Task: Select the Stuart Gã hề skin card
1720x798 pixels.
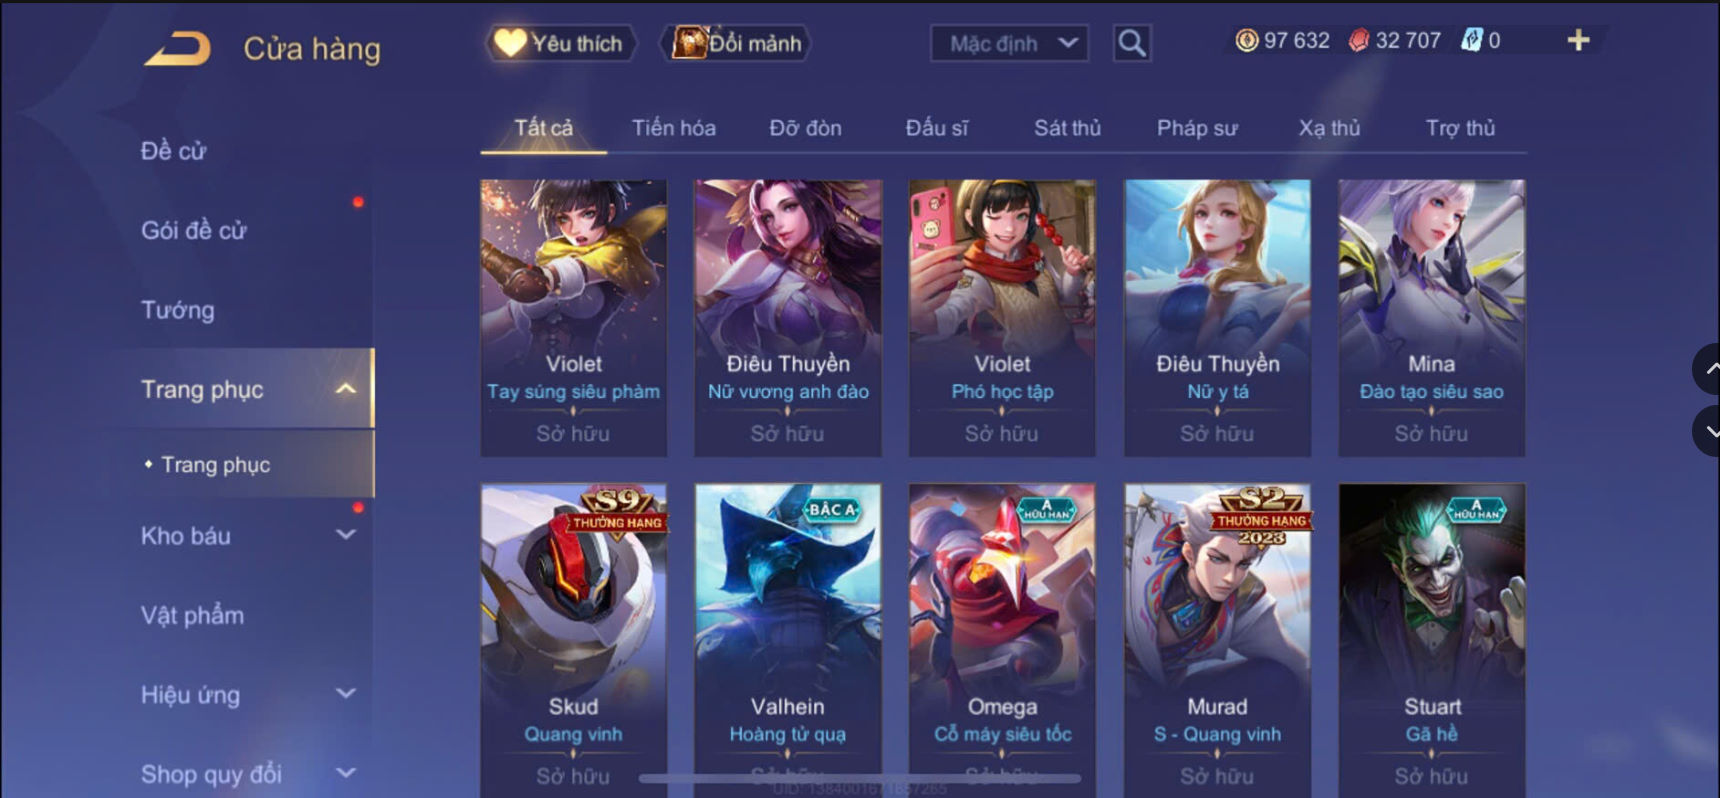Action: (x=1432, y=640)
